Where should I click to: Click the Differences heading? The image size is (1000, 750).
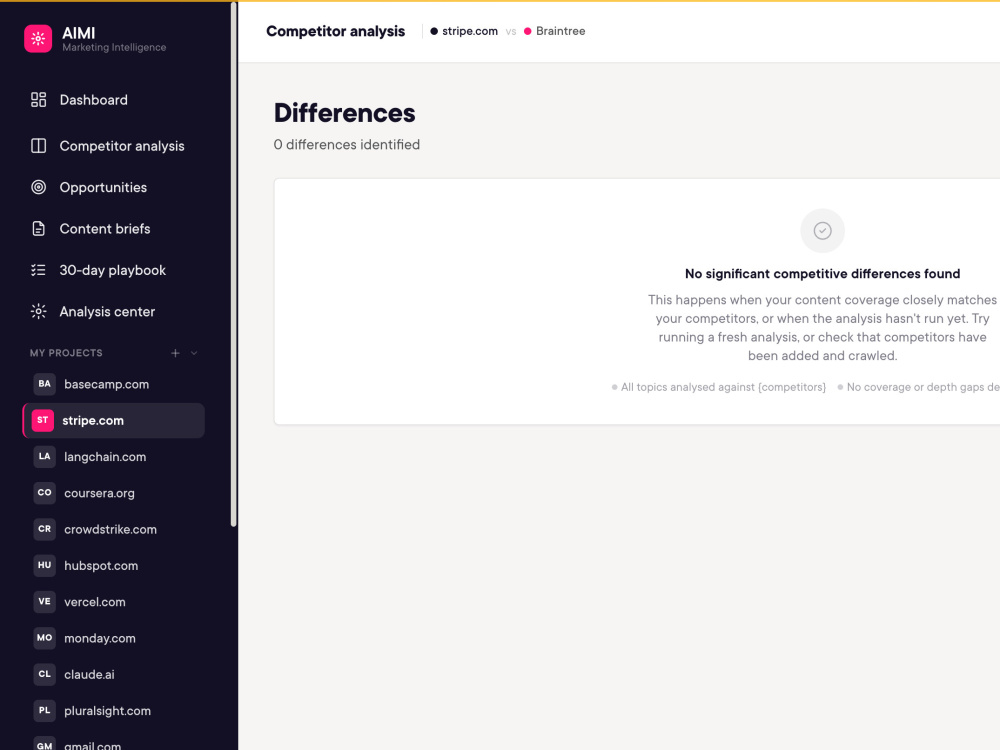click(x=344, y=114)
